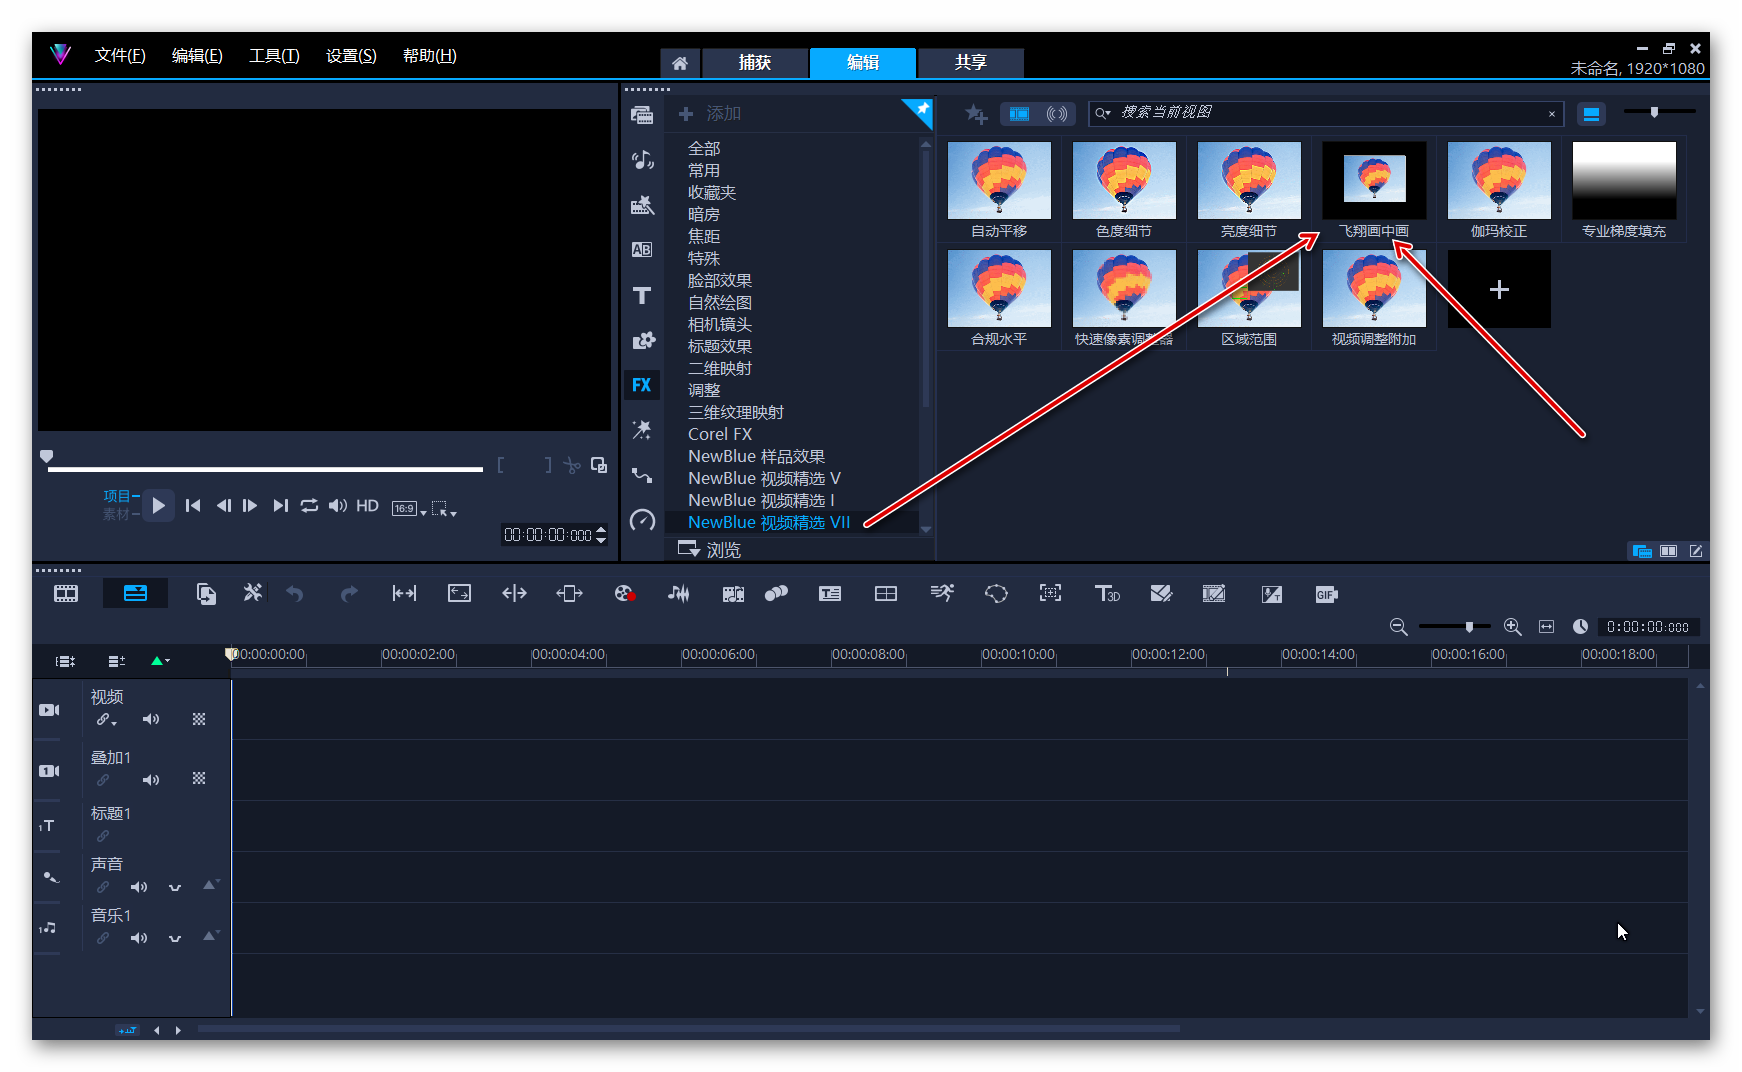Screen dimensions: 1742x1072
Task: Toggle mute on the 叠加1 track
Action: (x=151, y=780)
